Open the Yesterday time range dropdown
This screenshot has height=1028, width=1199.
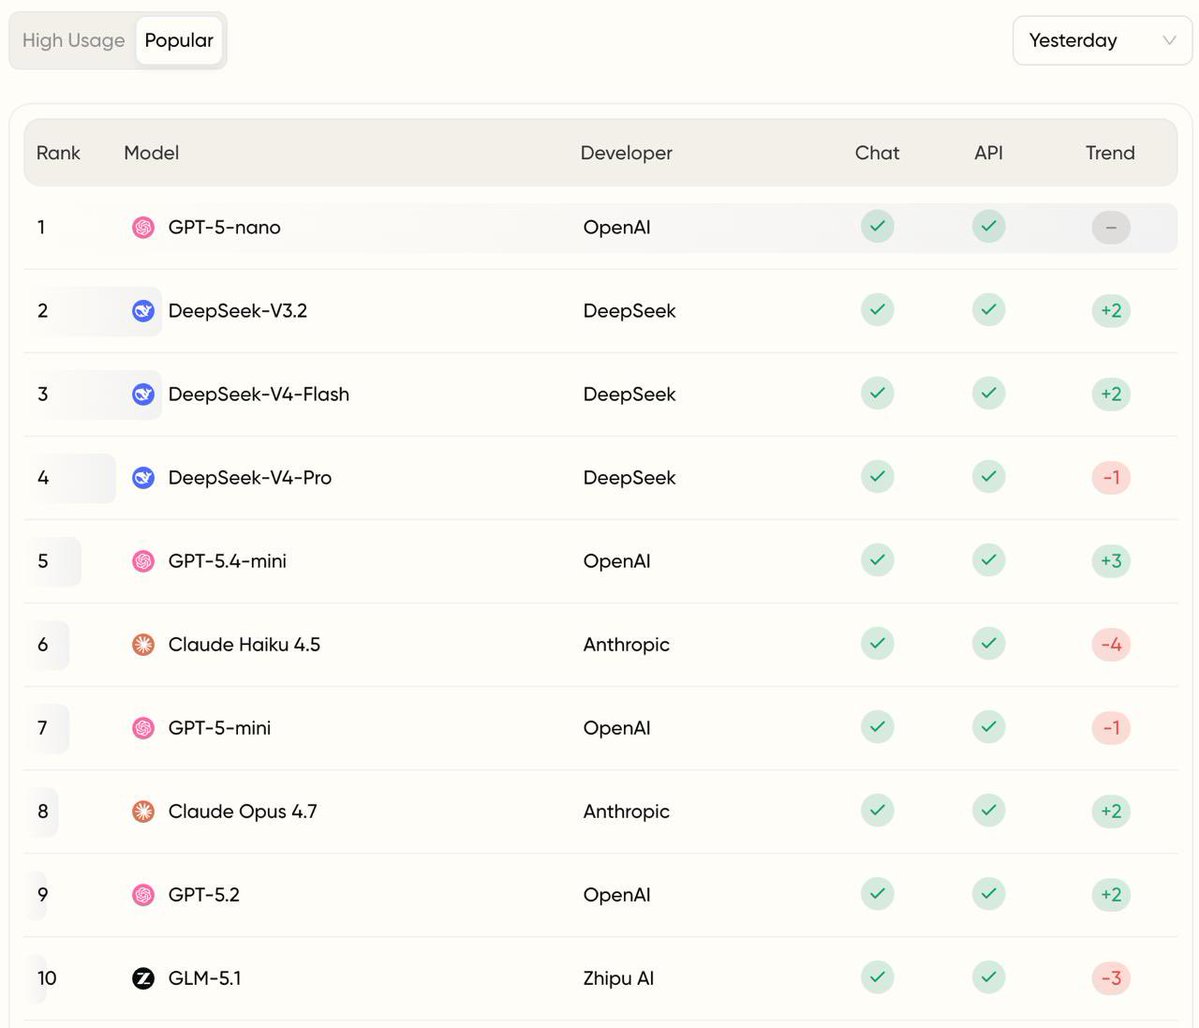coord(1102,41)
